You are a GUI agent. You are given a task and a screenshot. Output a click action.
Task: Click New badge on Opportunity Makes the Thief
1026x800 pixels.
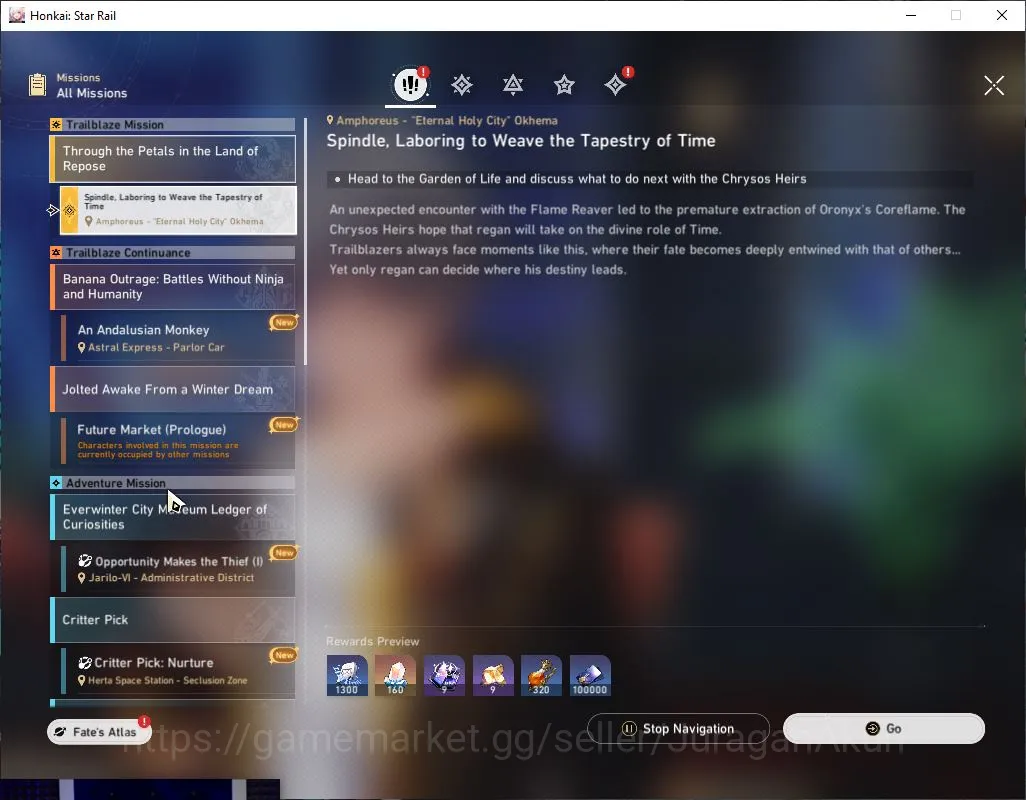284,553
